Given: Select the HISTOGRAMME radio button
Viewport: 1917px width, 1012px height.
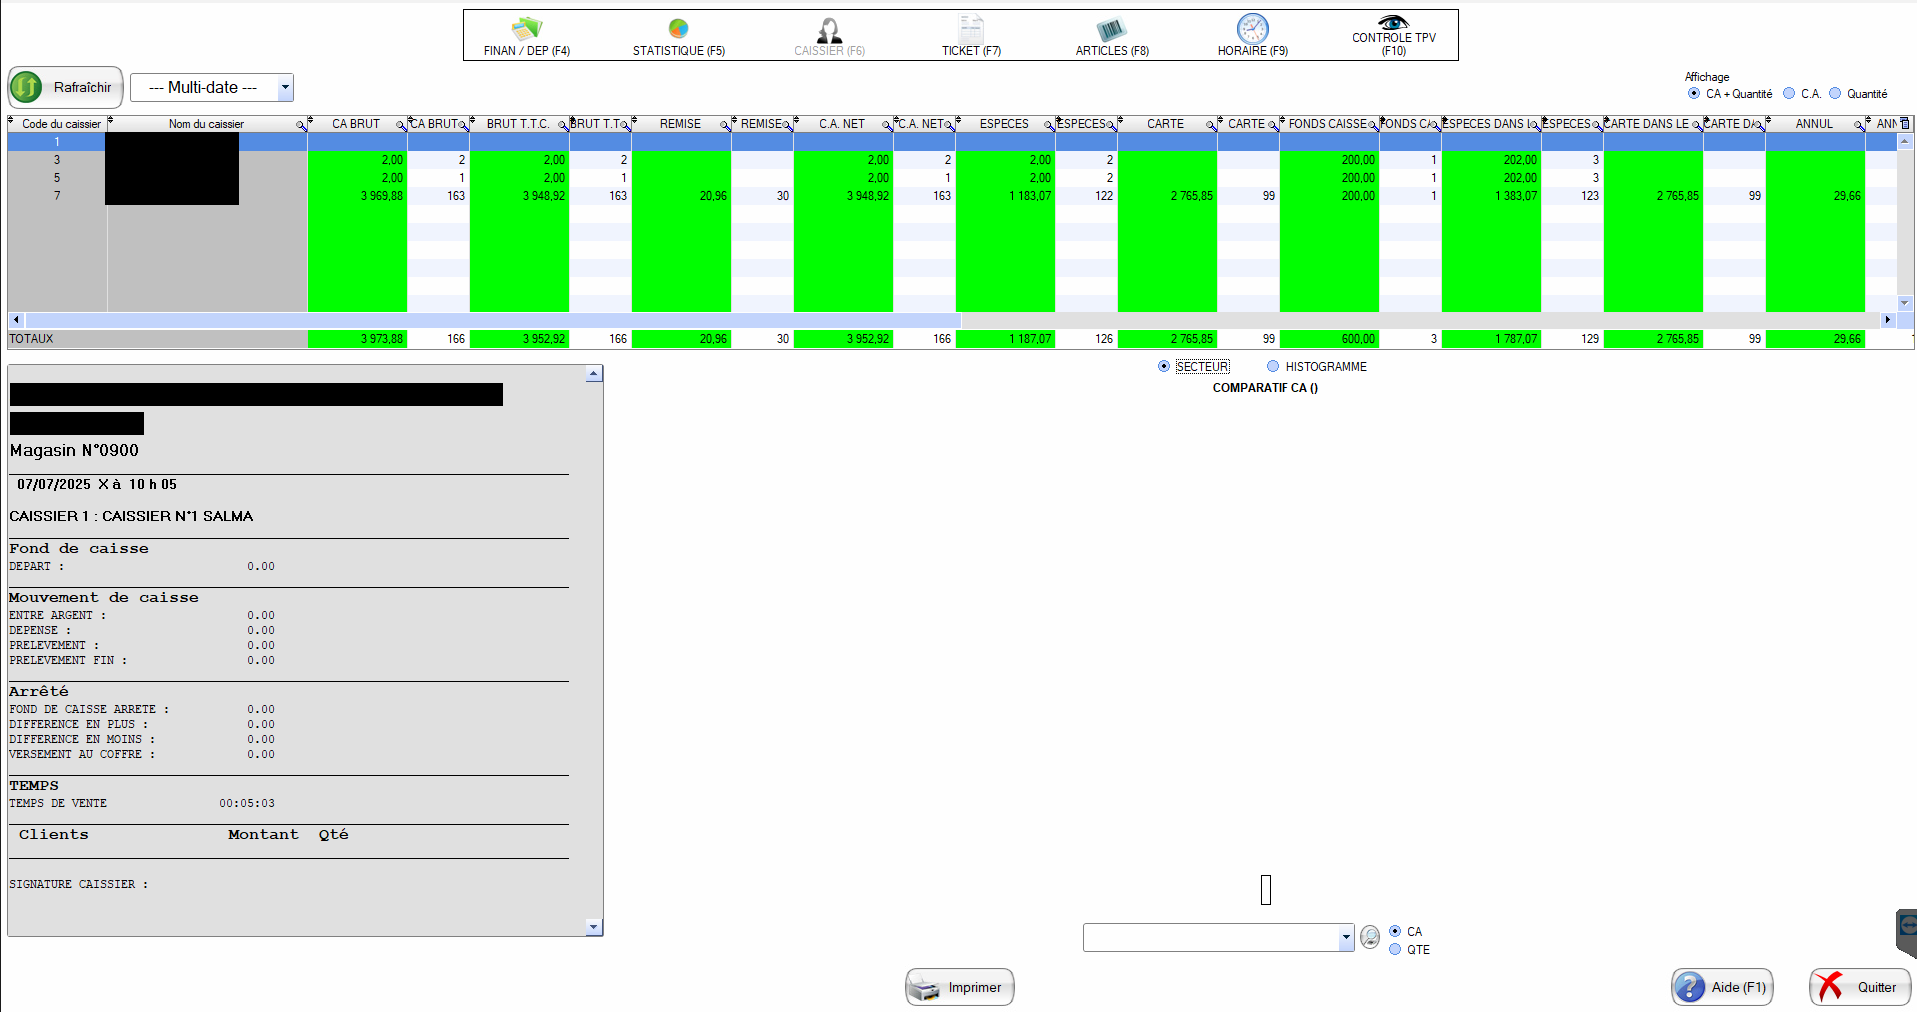Looking at the screenshot, I should [1273, 367].
